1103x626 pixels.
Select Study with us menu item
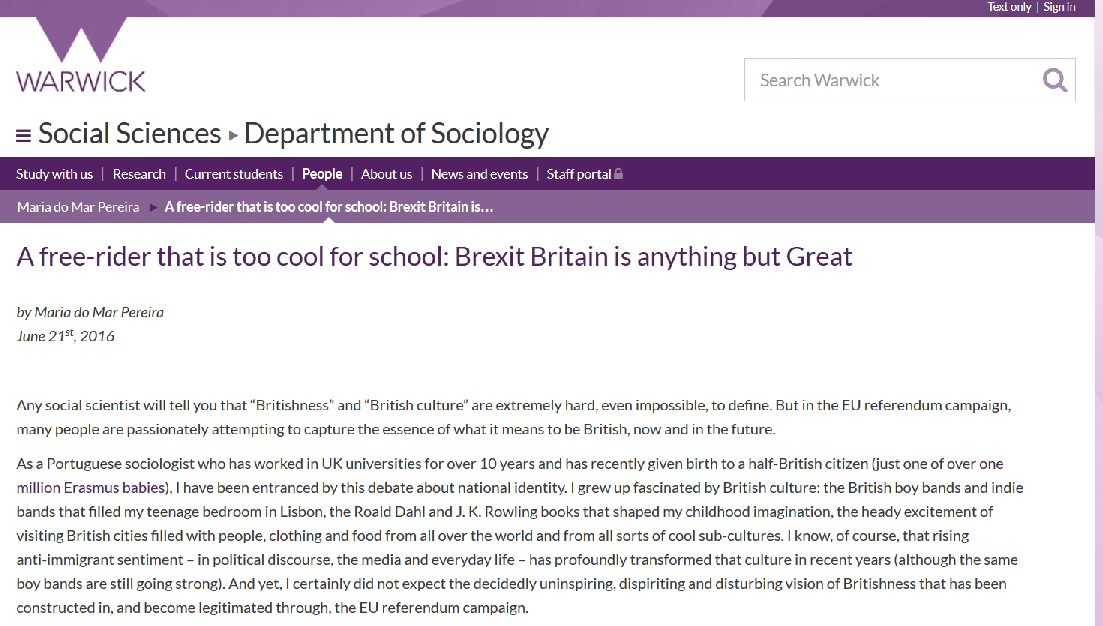coord(54,174)
